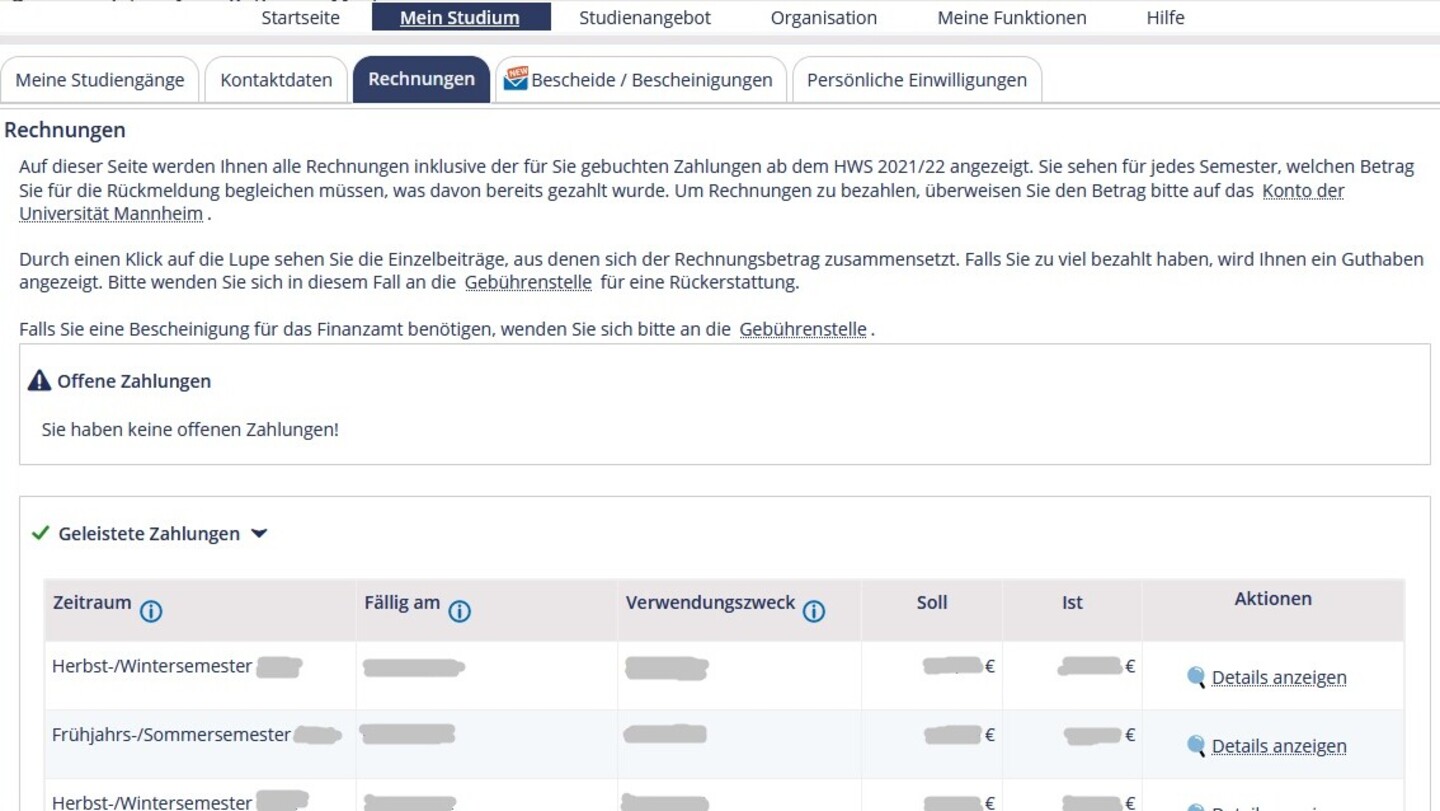Select the Frühjahrs-/Sommersemester row text
Image resolution: width=1440 pixels, height=811 pixels.
coord(171,735)
